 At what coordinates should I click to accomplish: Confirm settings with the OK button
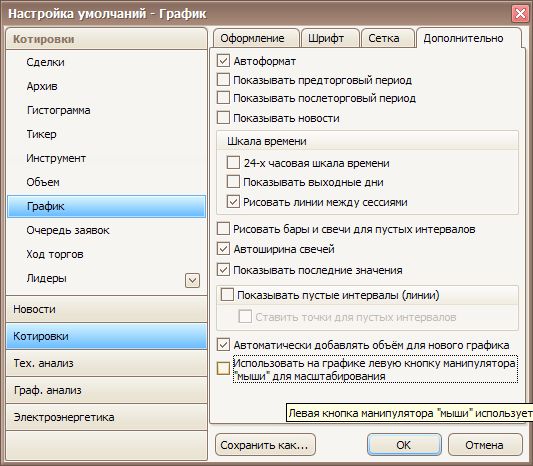click(404, 445)
